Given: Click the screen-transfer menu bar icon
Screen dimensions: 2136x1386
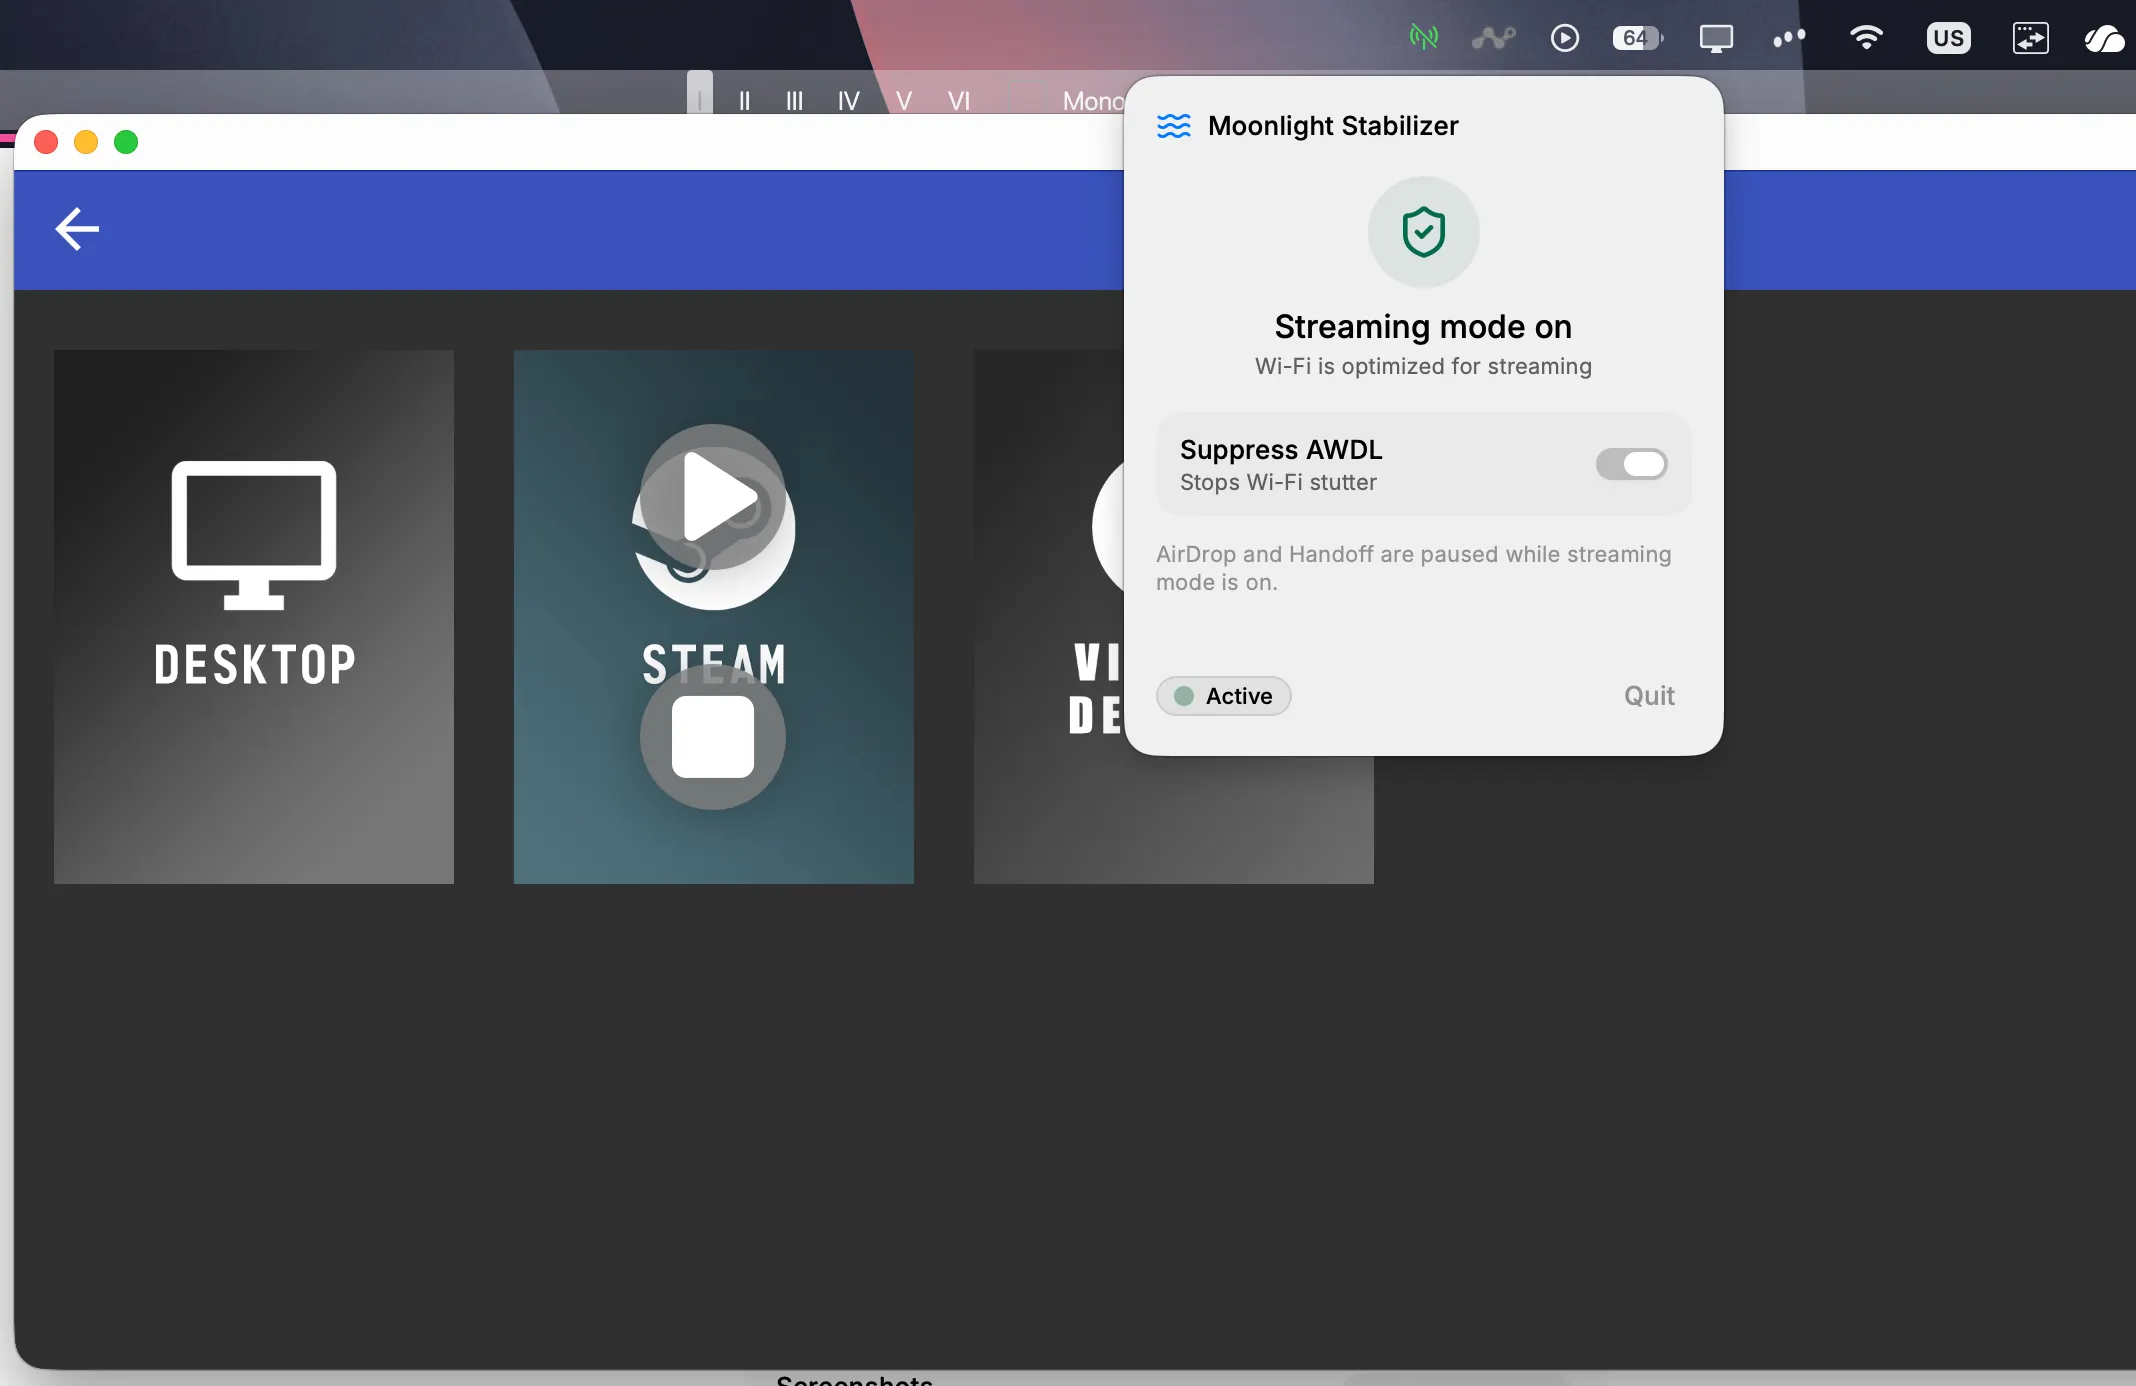Looking at the screenshot, I should tap(2030, 38).
